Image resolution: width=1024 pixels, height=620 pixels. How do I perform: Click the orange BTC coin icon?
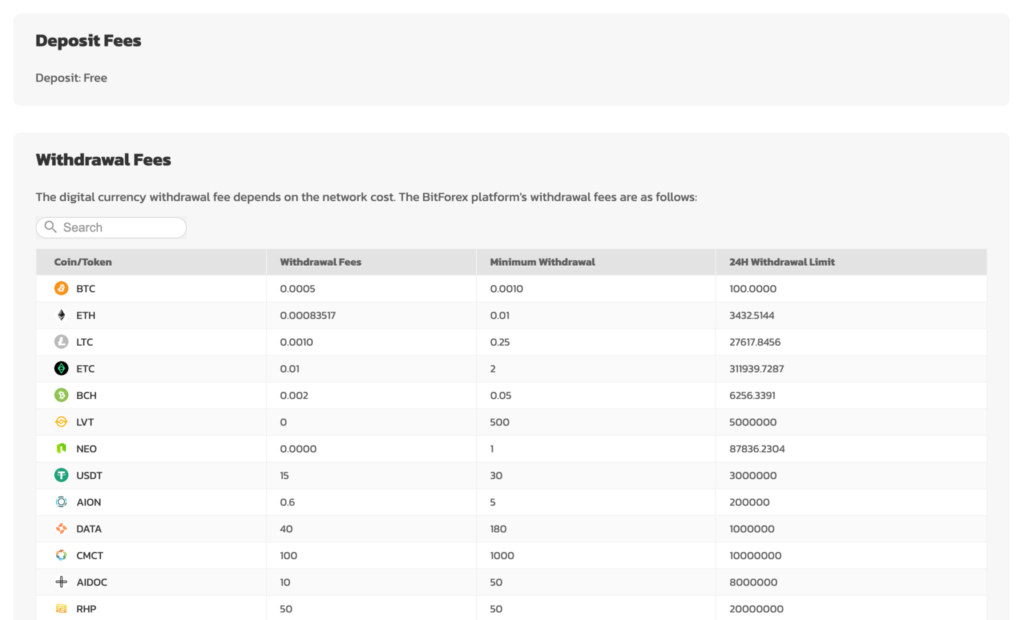[61, 289]
